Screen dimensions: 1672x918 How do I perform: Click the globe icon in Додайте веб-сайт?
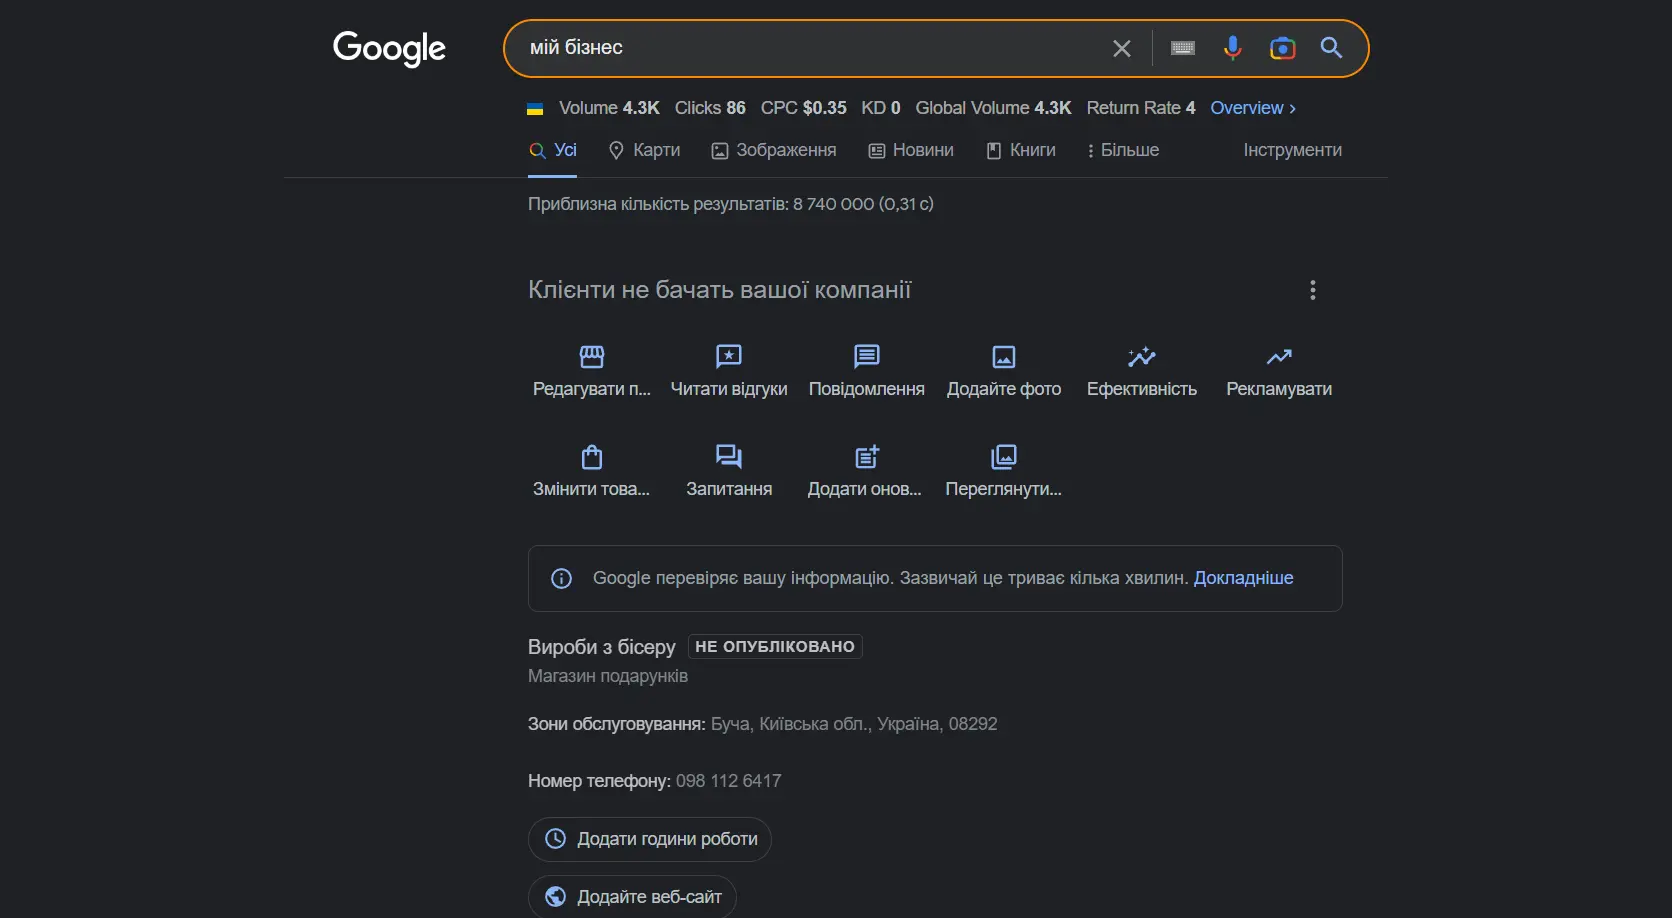click(555, 897)
